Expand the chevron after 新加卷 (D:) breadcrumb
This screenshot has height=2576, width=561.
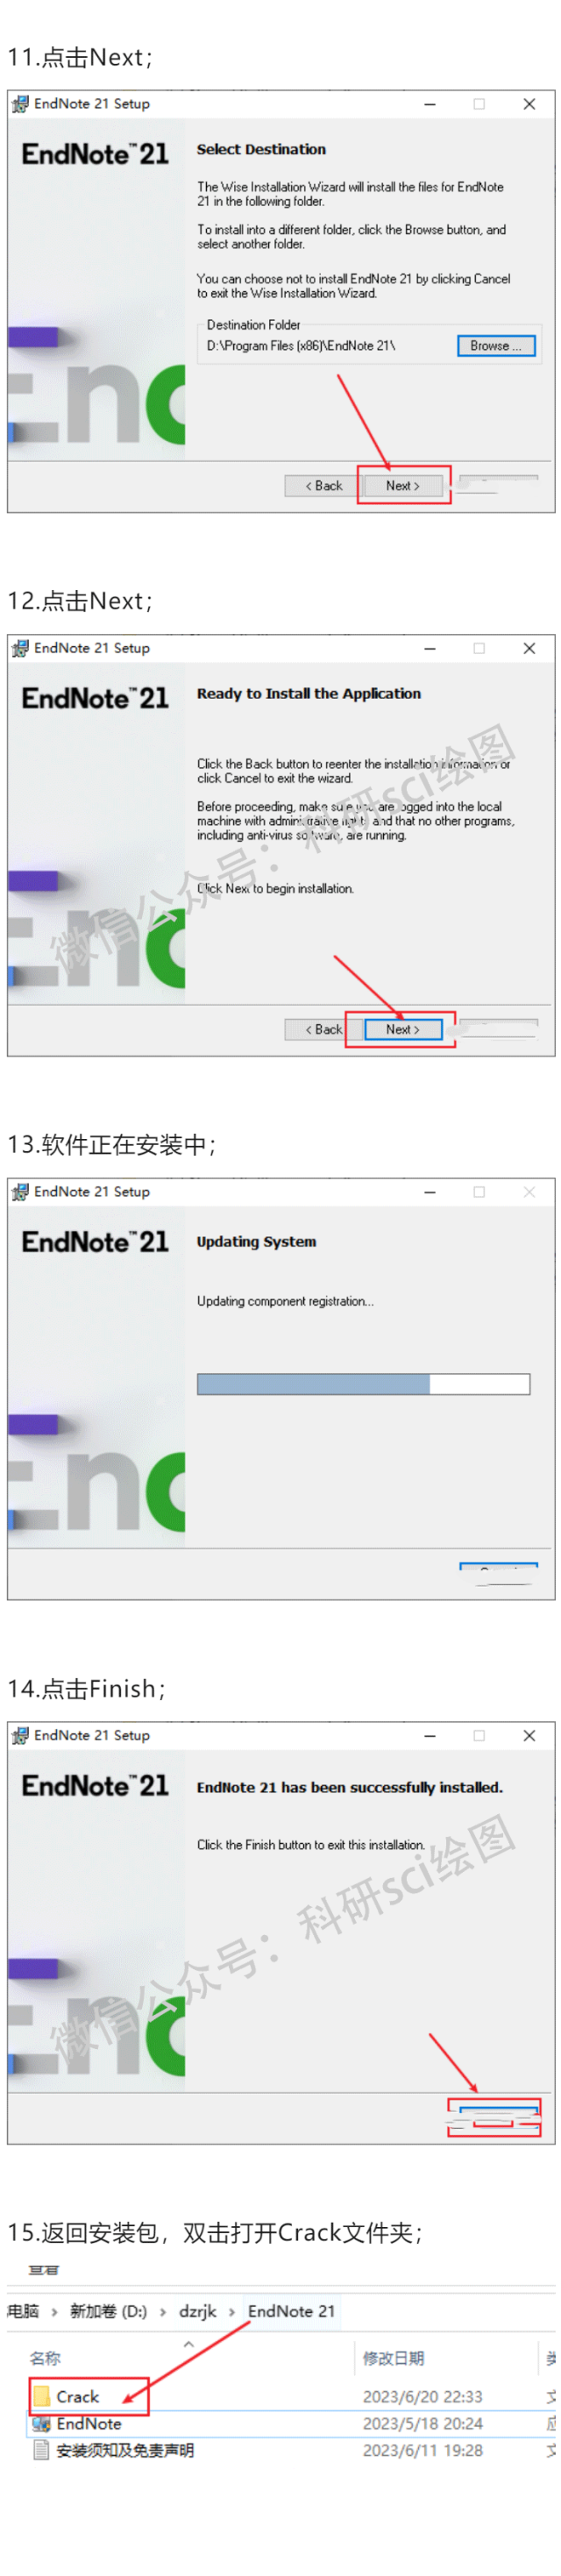click(163, 2311)
